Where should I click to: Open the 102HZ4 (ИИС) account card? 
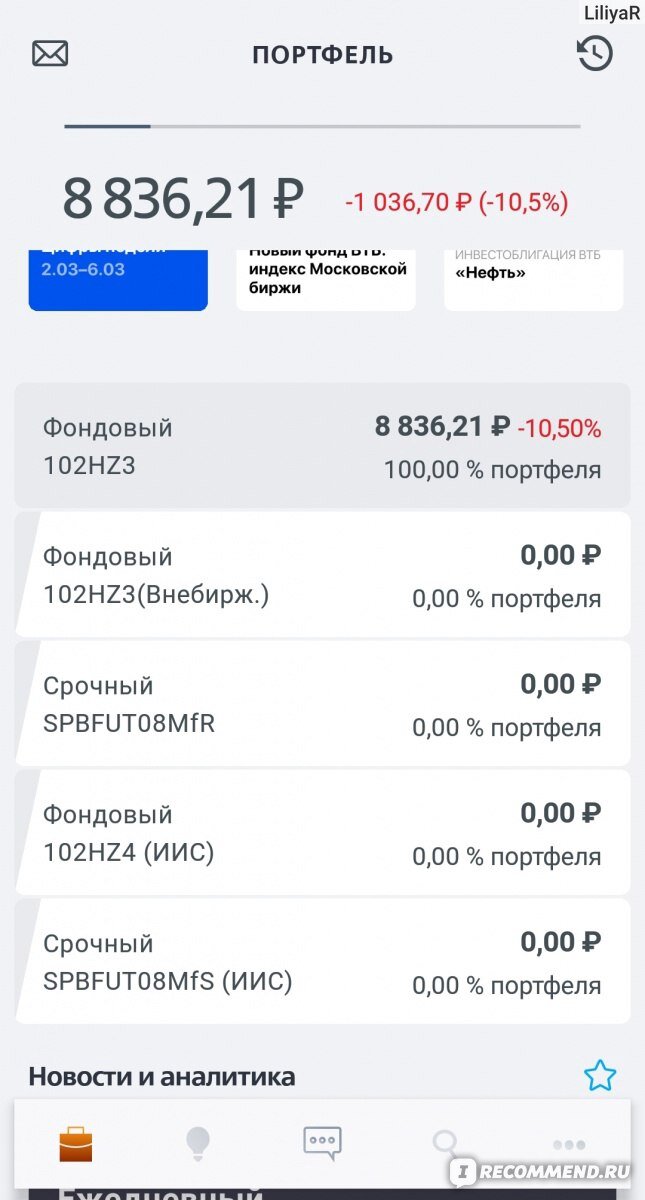tap(322, 832)
